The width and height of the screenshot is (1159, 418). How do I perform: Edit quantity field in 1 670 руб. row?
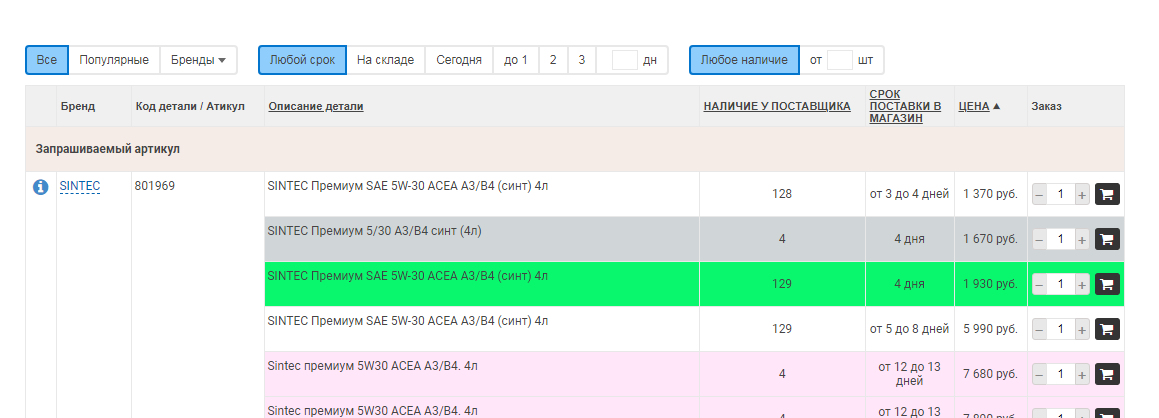1061,240
